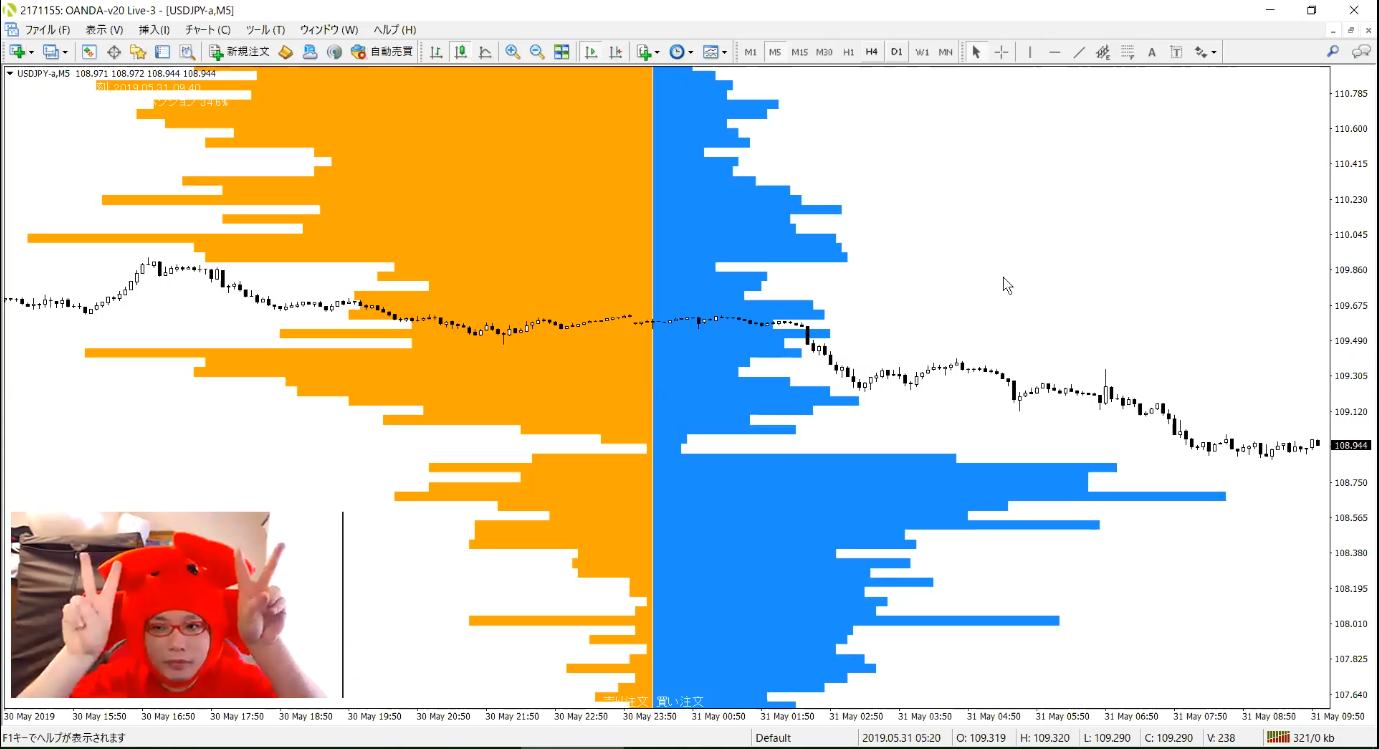The image size is (1379, 749).
Task: Select the crosshair cursor tool
Action: 1001,52
